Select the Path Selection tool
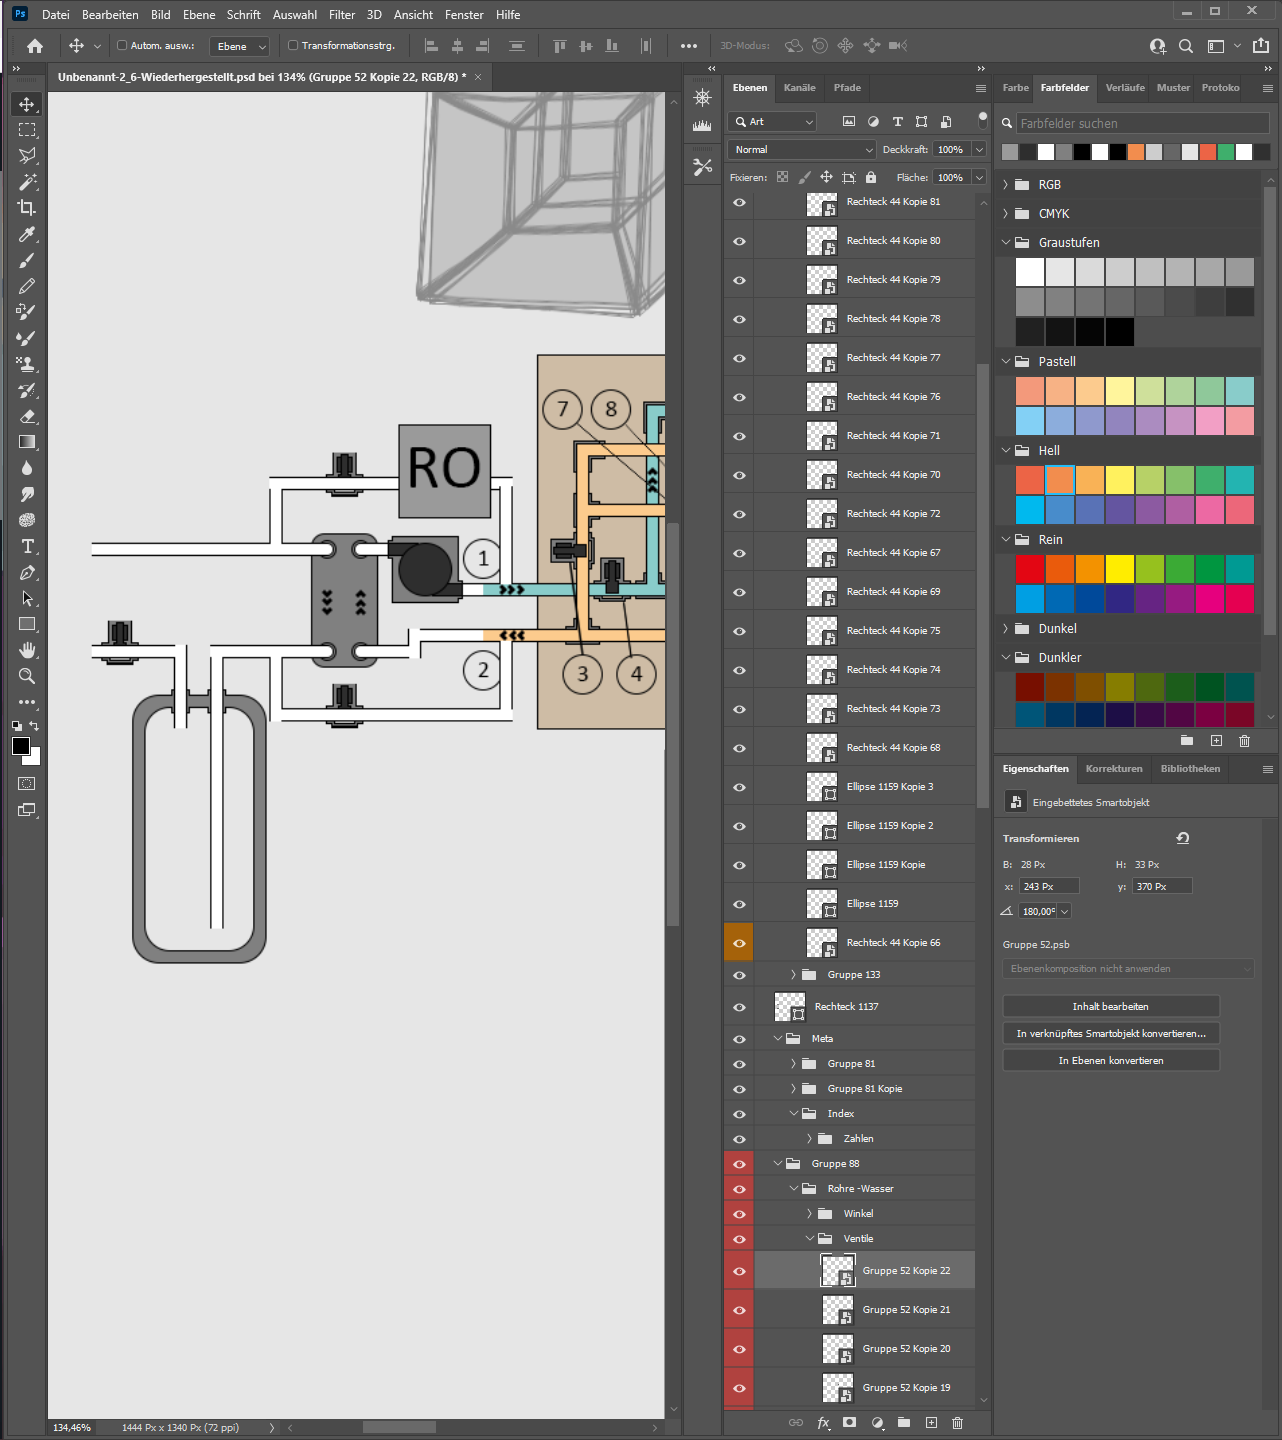The height and width of the screenshot is (1440, 1282). click(x=27, y=598)
